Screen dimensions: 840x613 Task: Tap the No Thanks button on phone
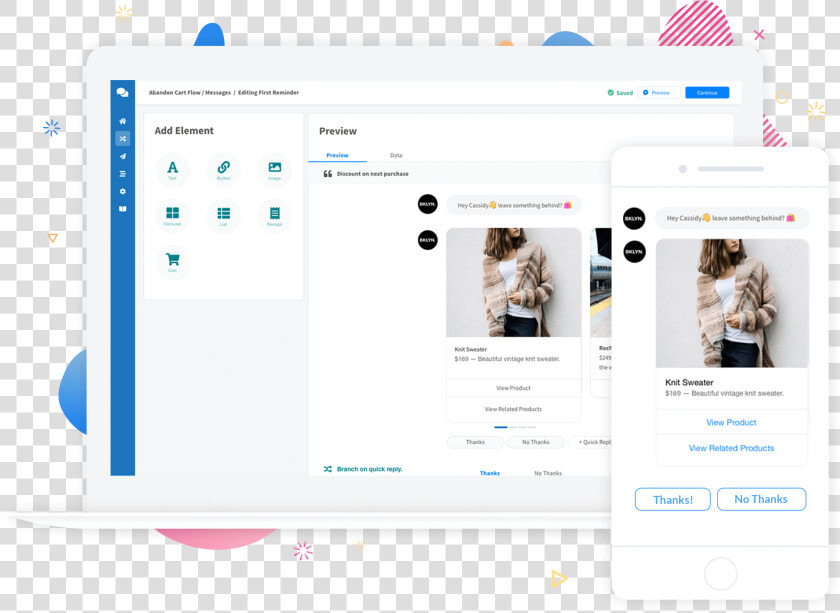tap(761, 499)
